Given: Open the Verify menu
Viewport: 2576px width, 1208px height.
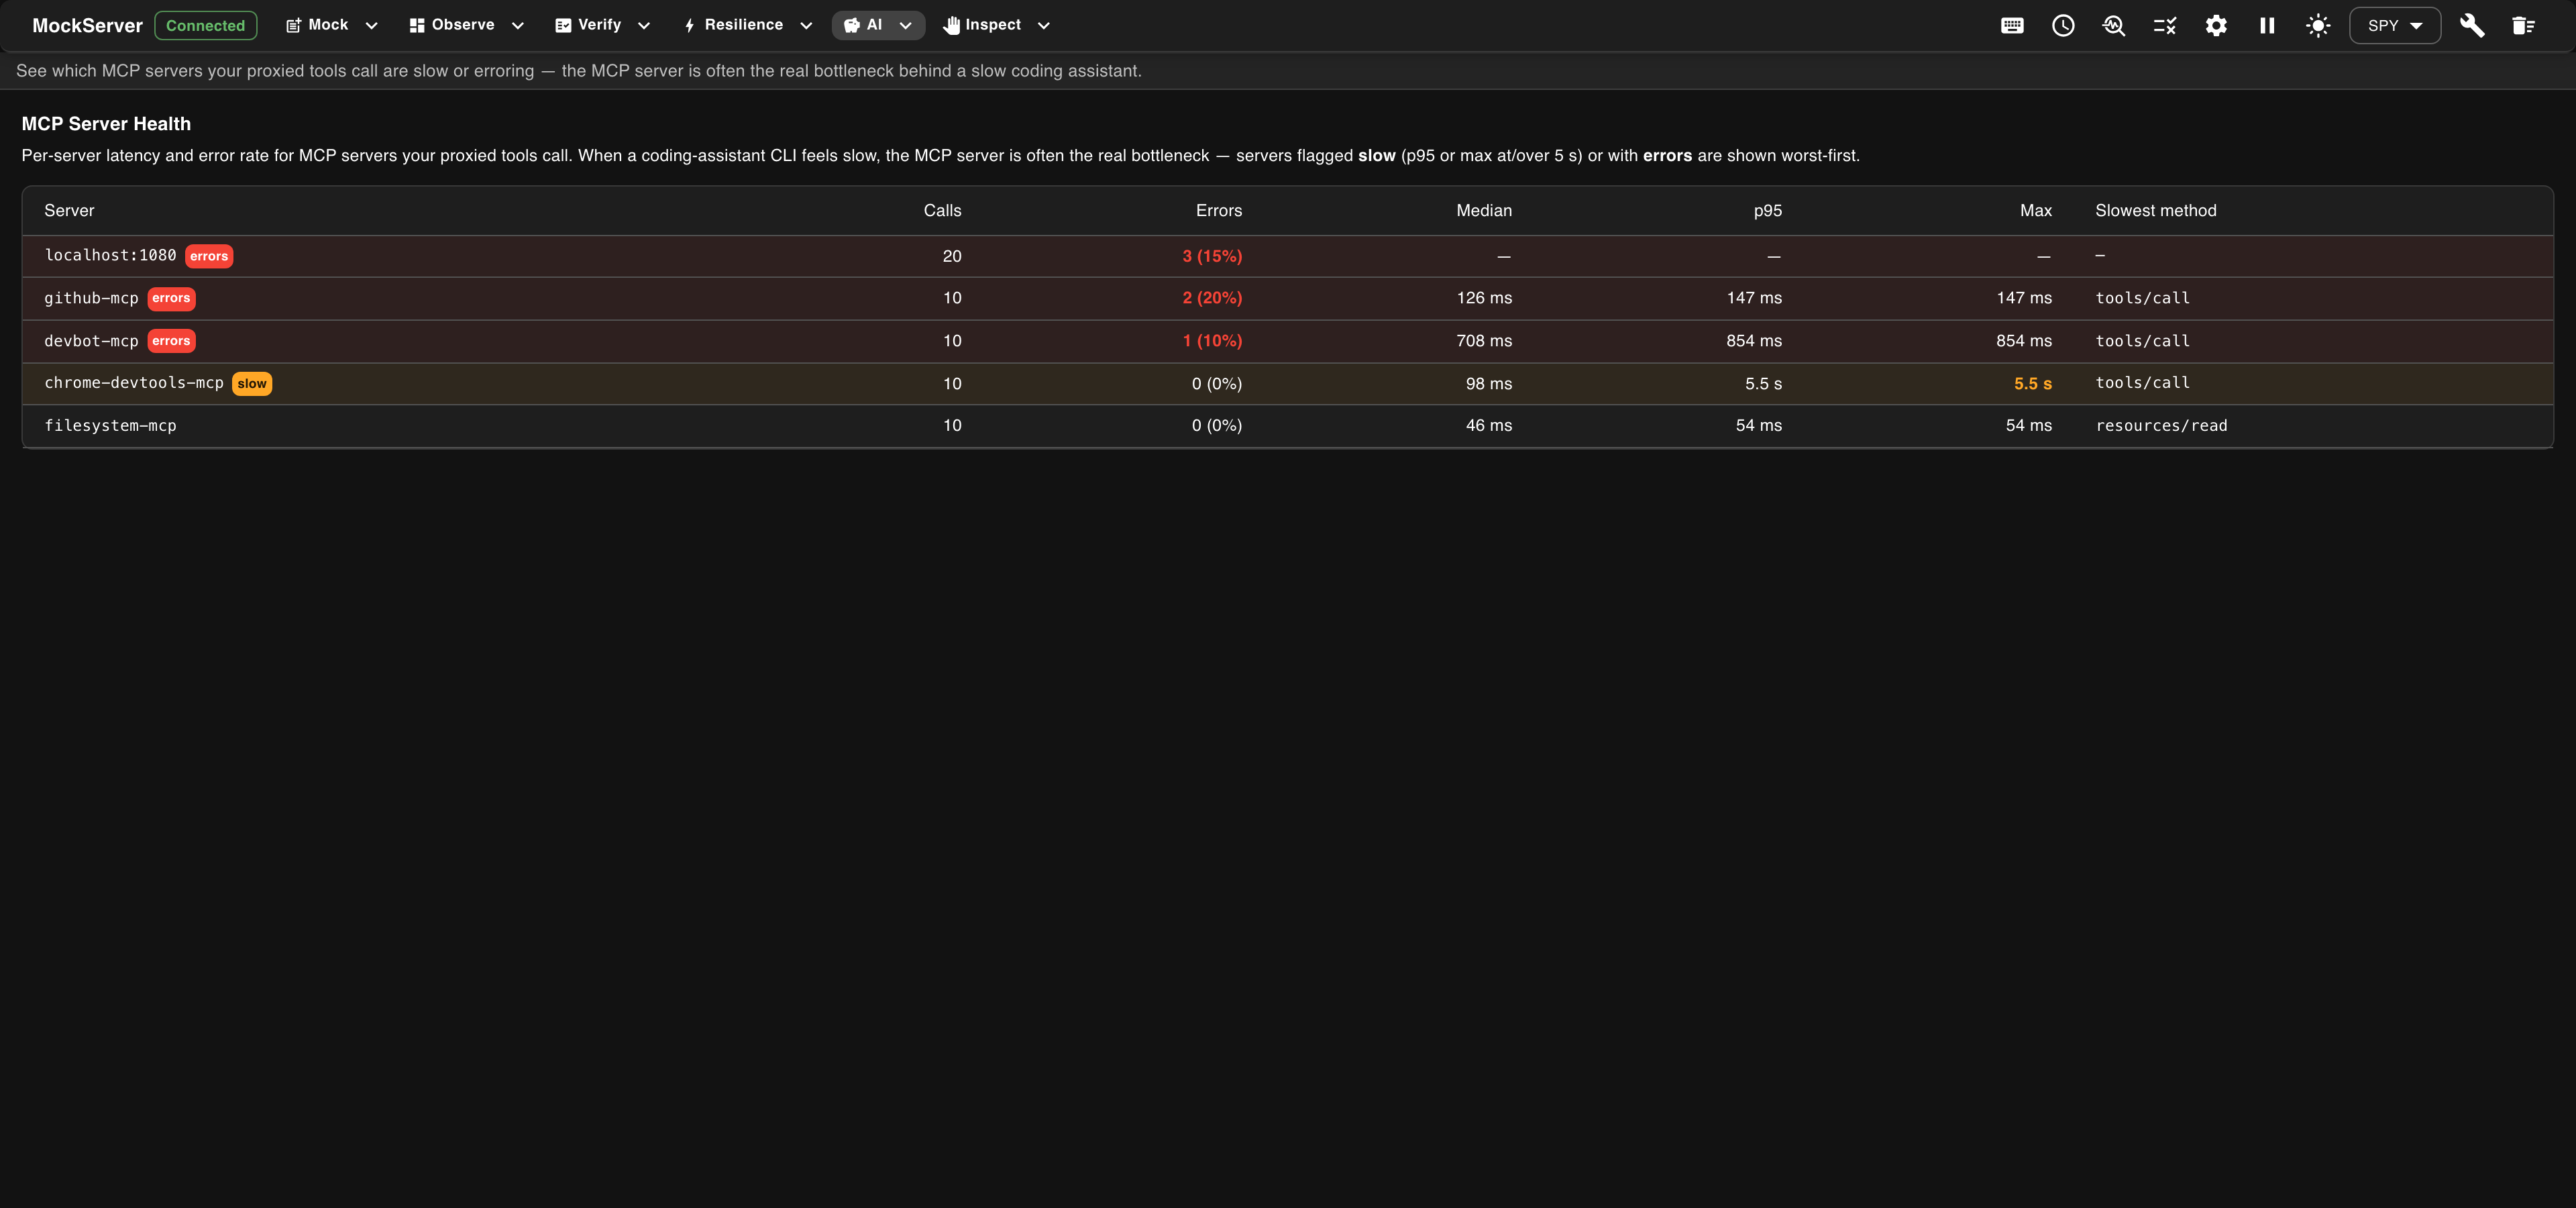Looking at the screenshot, I should point(602,25).
